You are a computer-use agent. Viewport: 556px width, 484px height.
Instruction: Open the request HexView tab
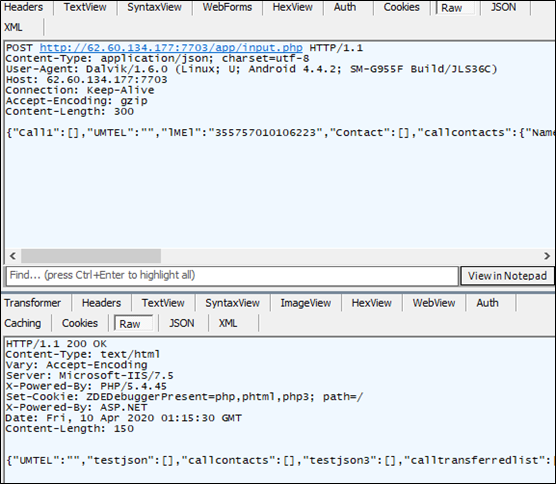tap(293, 7)
